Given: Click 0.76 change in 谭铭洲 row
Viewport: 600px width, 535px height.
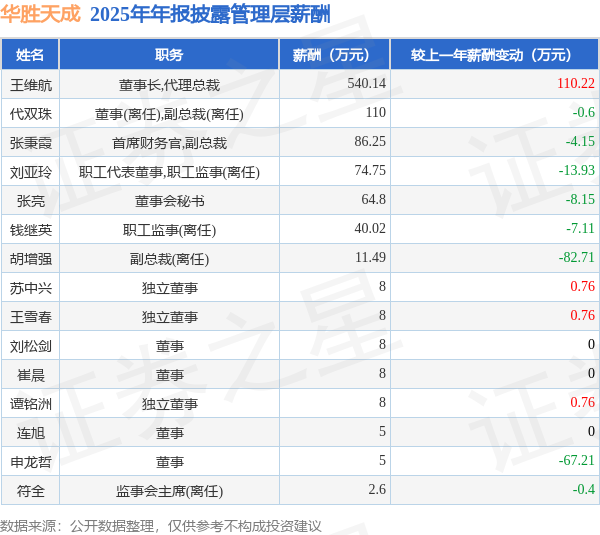Looking at the screenshot, I should [x=582, y=403].
